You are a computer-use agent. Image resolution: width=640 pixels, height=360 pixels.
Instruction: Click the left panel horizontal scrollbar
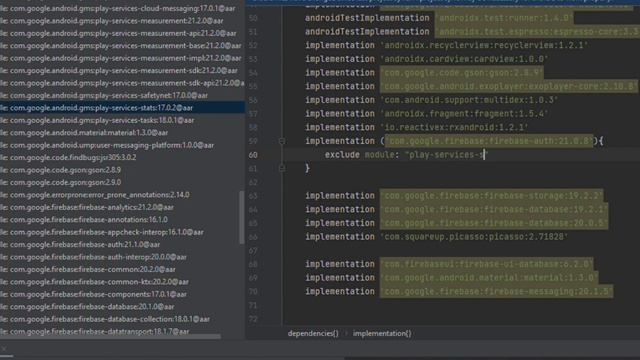point(110,337)
